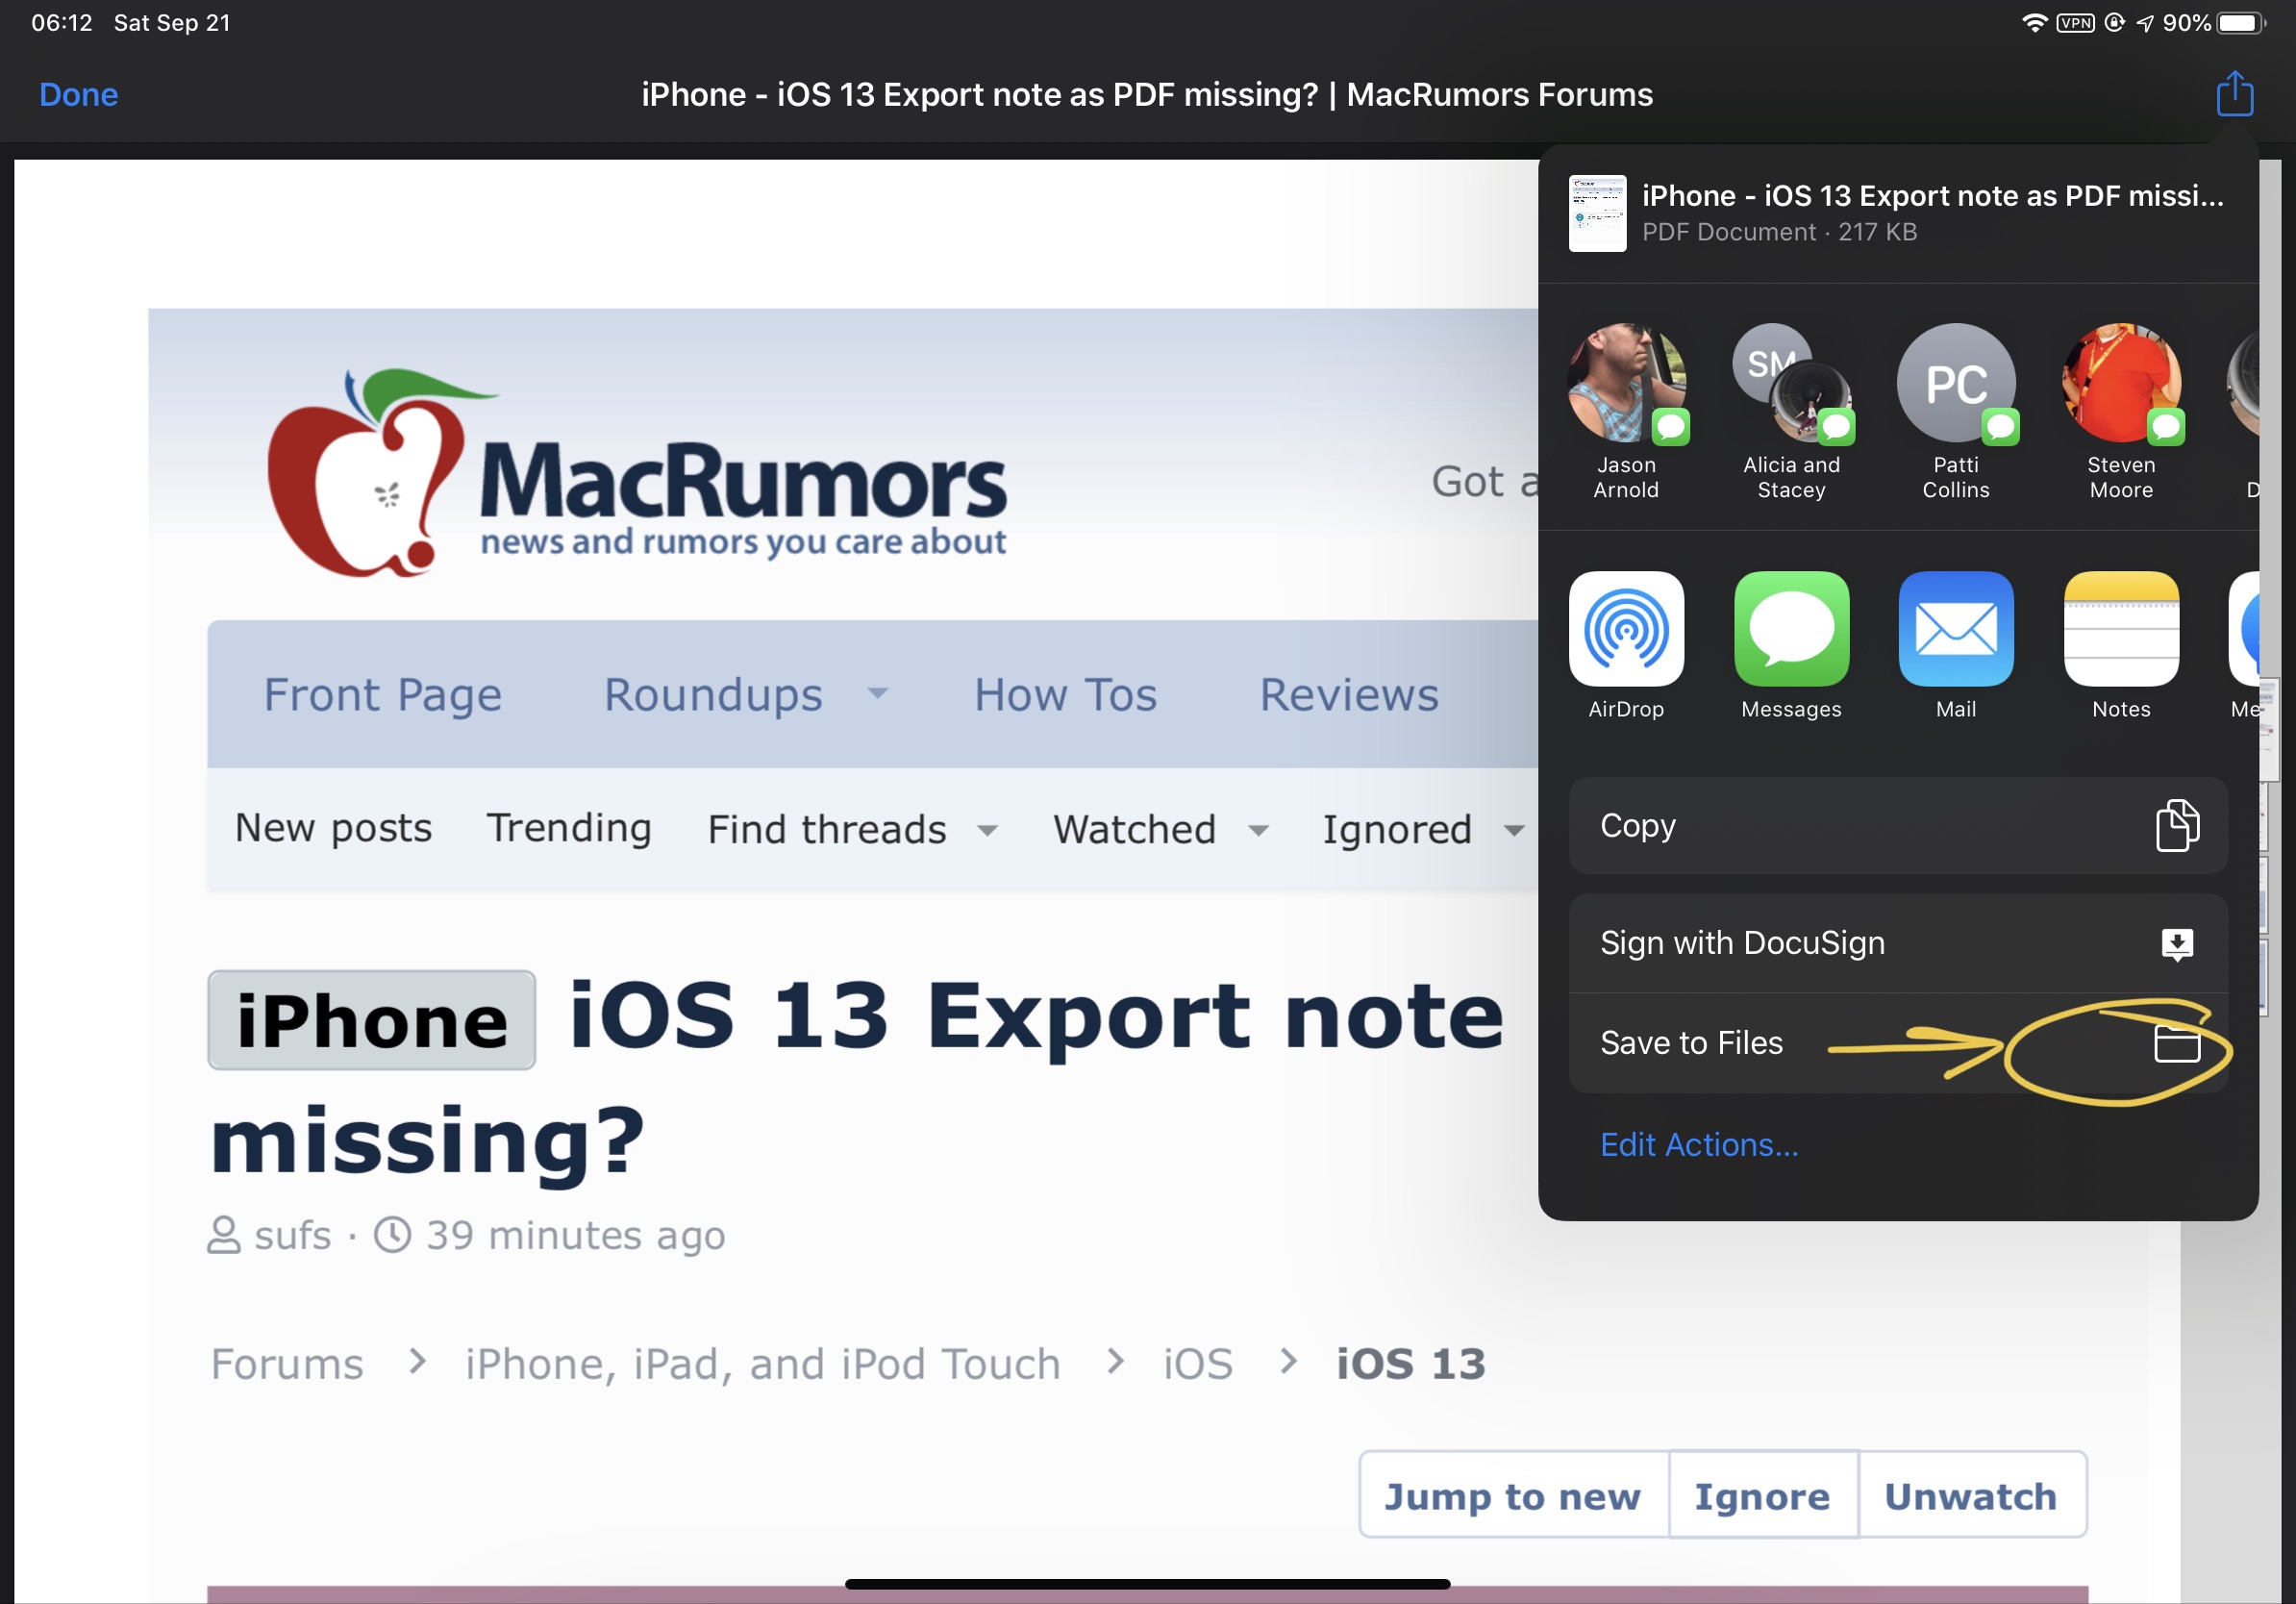Open the Roundups tab
This screenshot has height=1604, width=2296.
click(713, 695)
